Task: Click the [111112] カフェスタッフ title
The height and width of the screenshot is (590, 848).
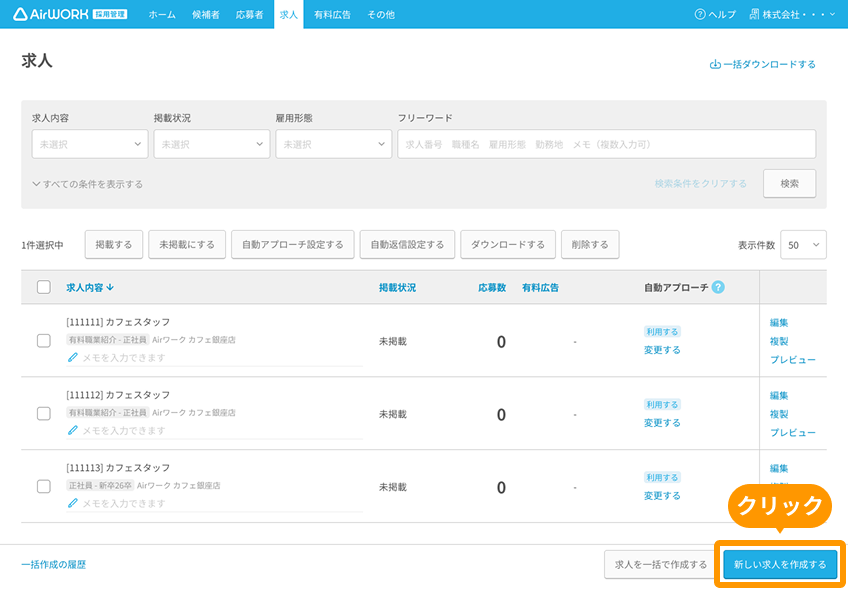Action: [118, 395]
